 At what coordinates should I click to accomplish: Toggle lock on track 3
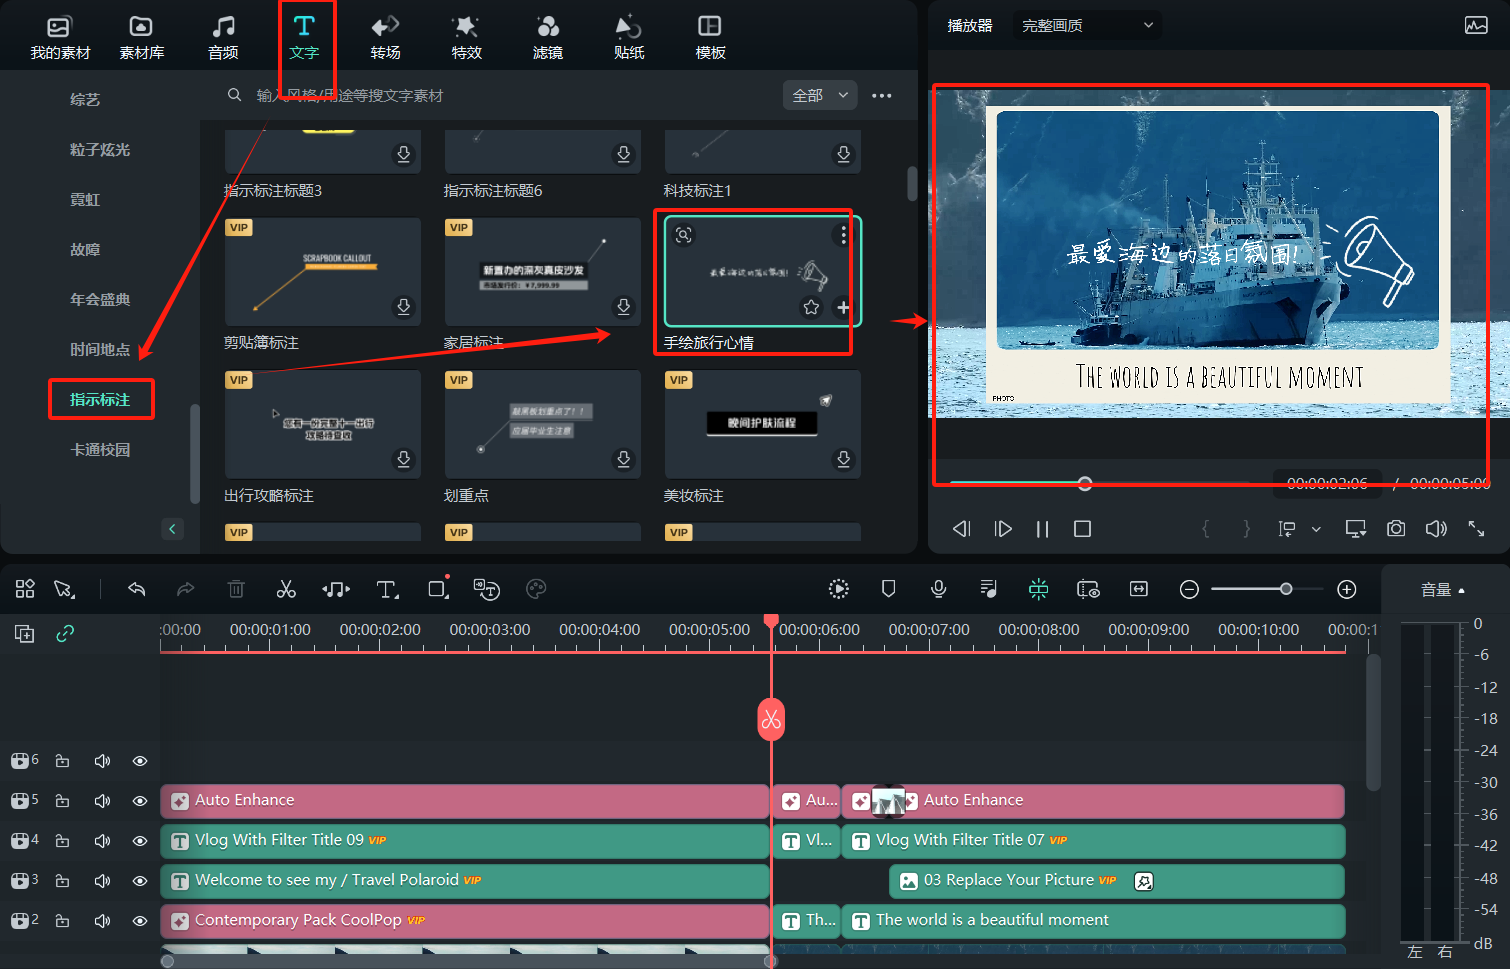(63, 881)
